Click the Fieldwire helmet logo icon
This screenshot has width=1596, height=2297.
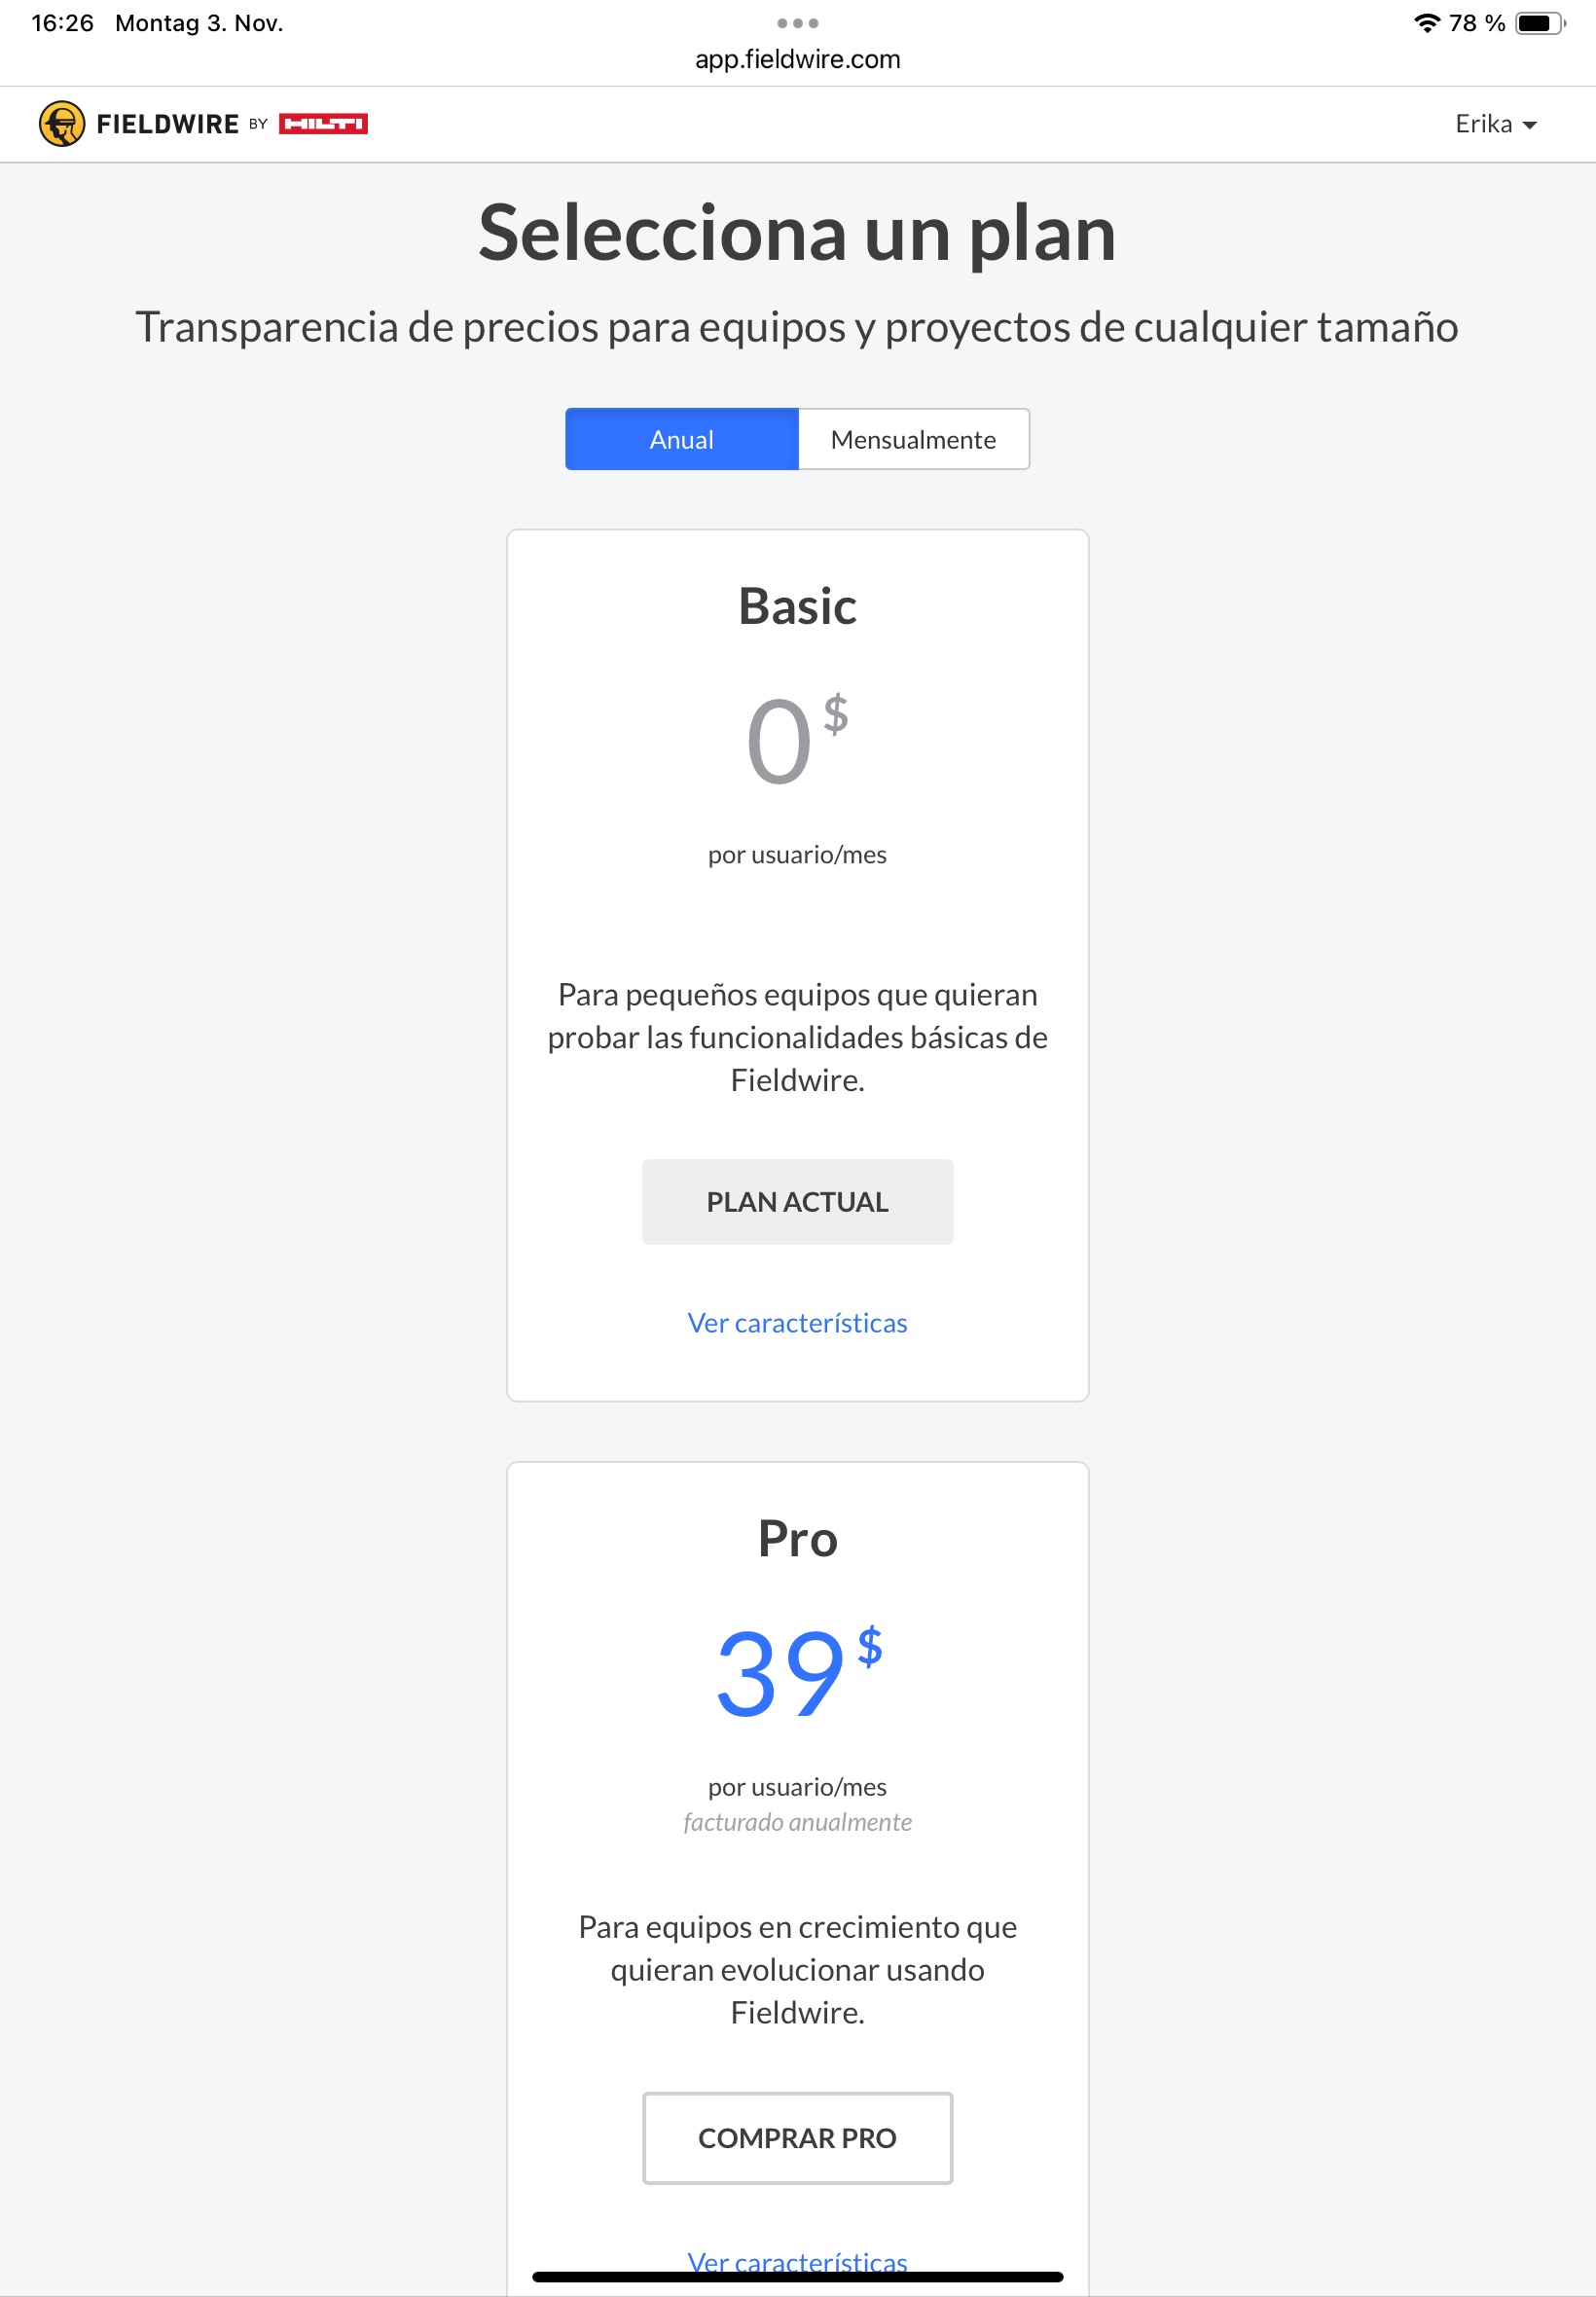point(62,124)
